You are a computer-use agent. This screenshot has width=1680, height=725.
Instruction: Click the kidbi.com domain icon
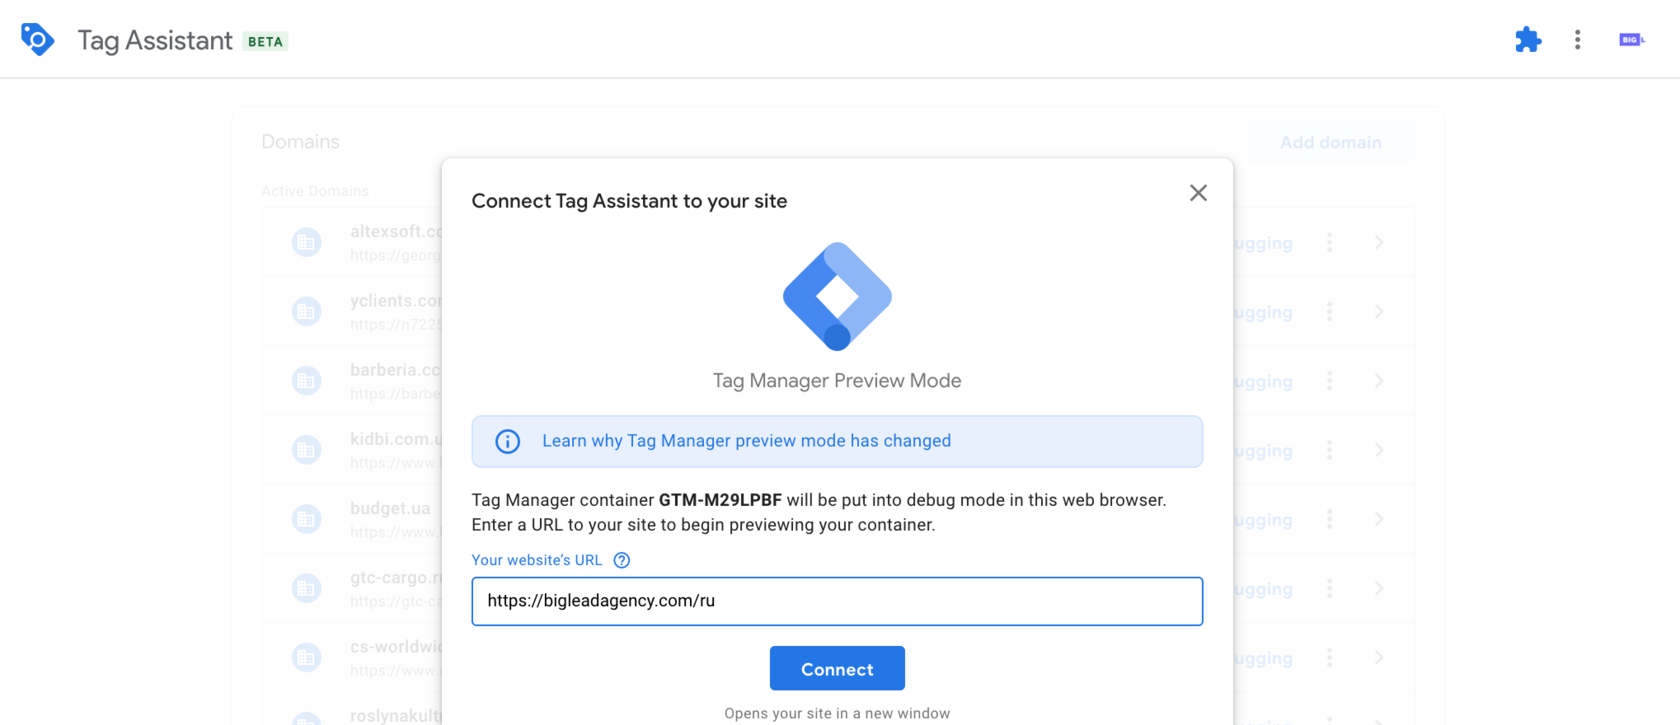pos(306,450)
